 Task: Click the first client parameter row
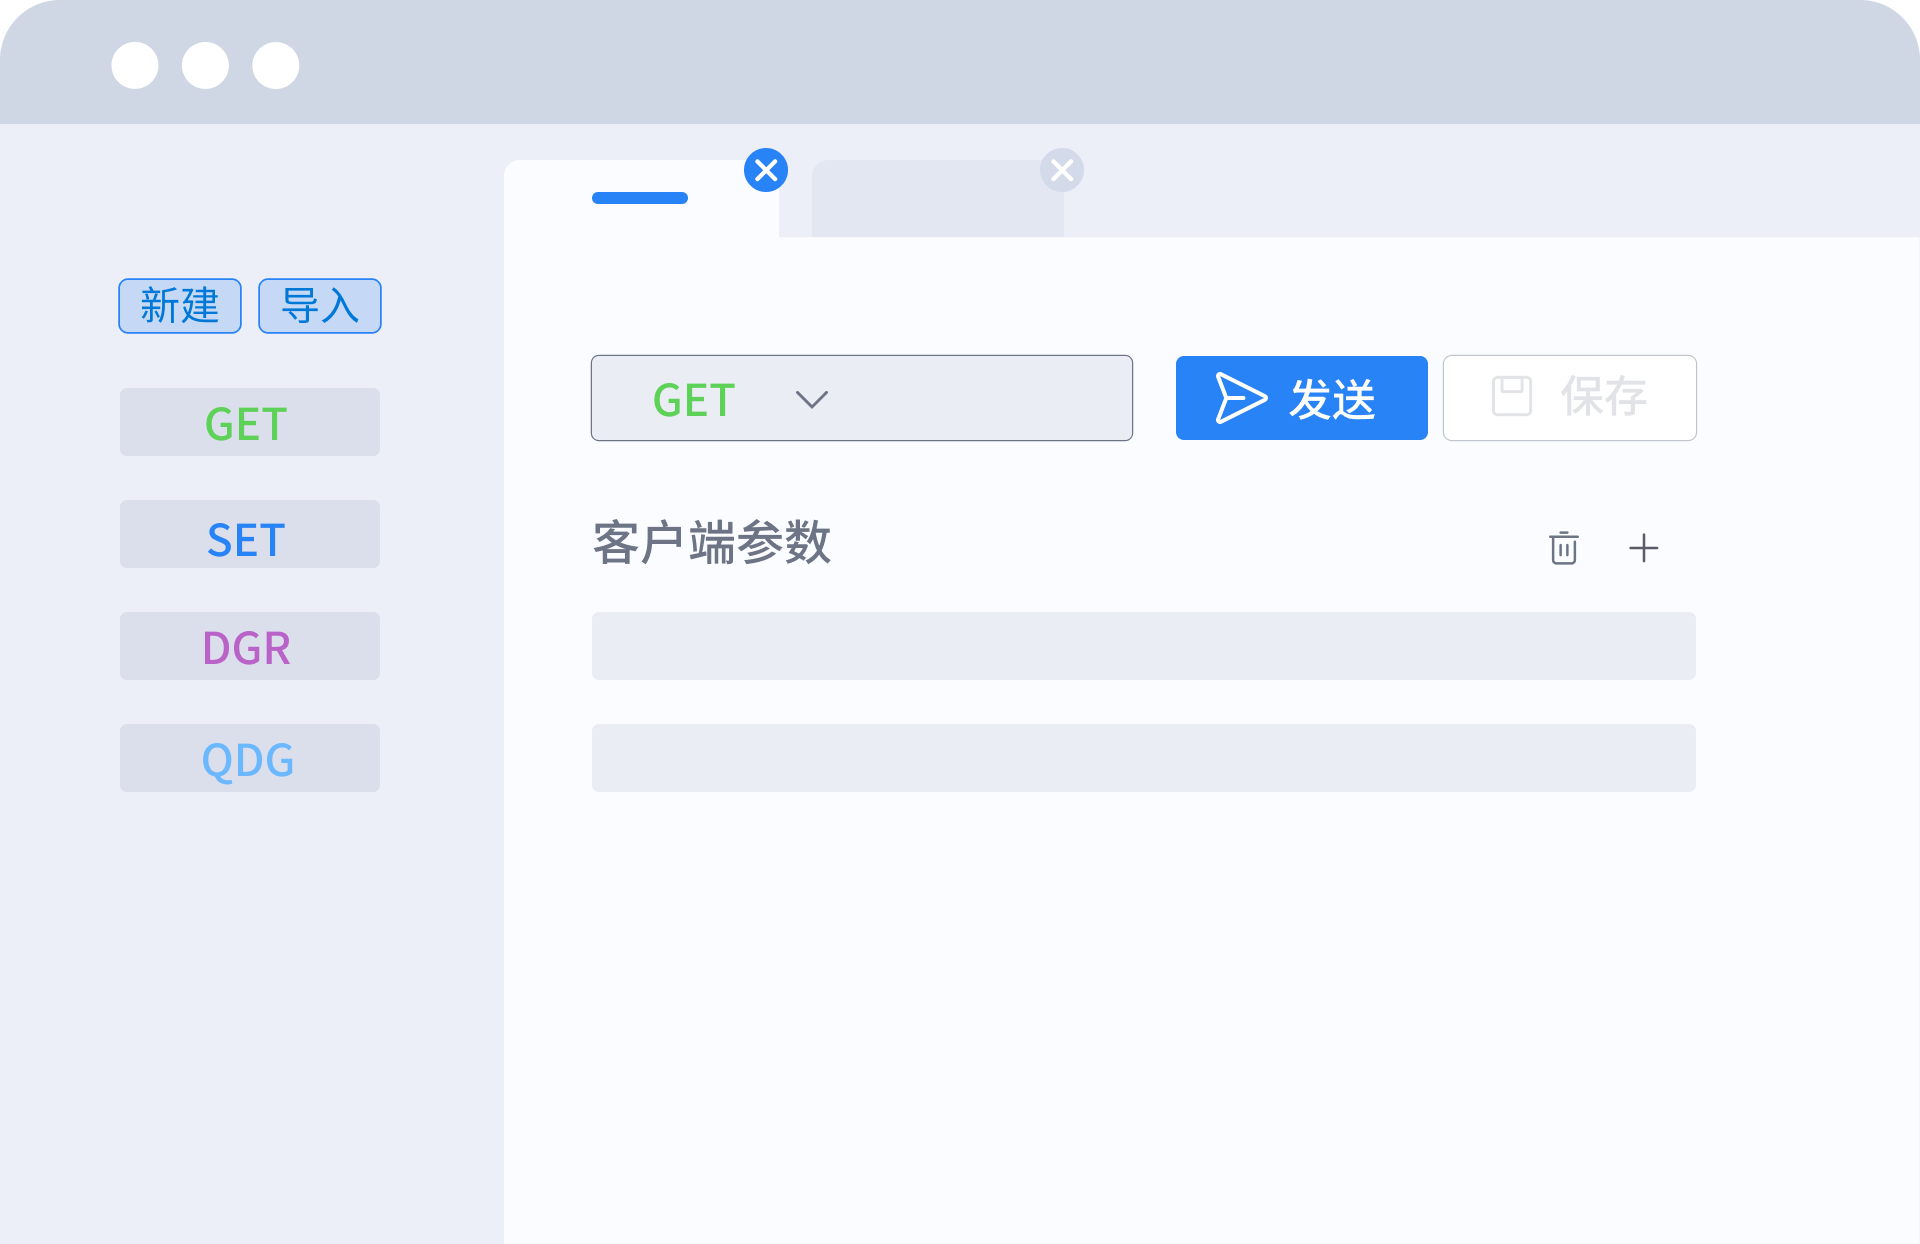coord(1144,646)
